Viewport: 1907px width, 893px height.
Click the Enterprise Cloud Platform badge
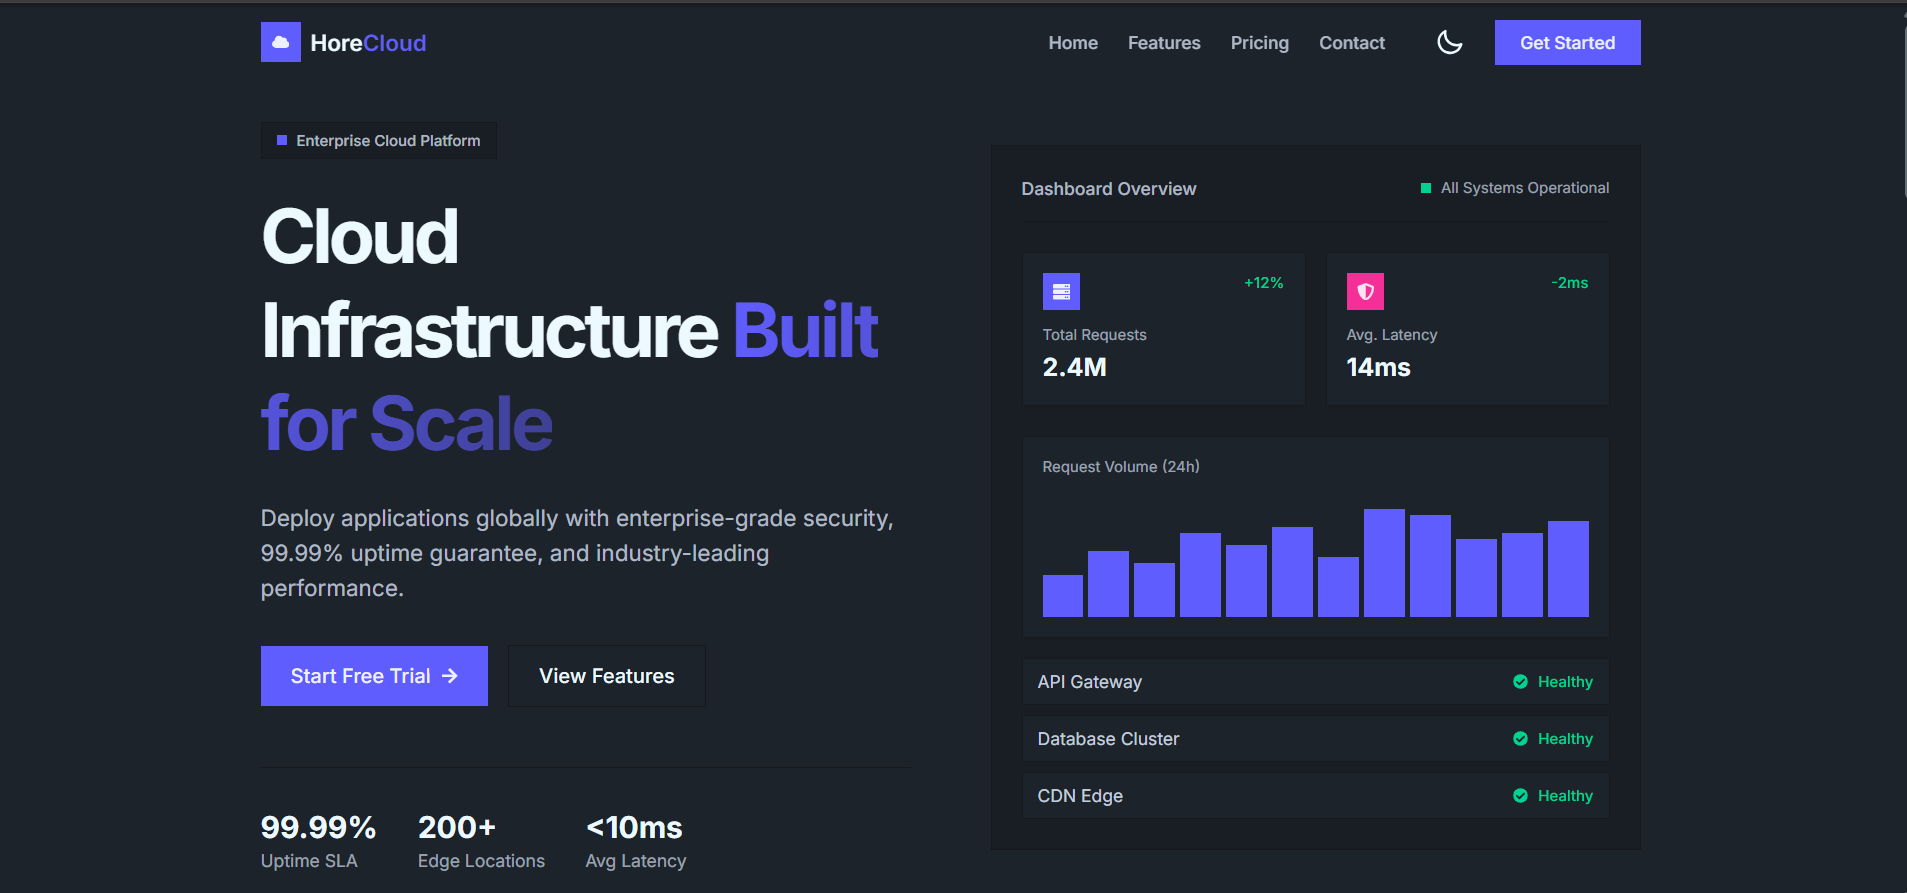[379, 141]
